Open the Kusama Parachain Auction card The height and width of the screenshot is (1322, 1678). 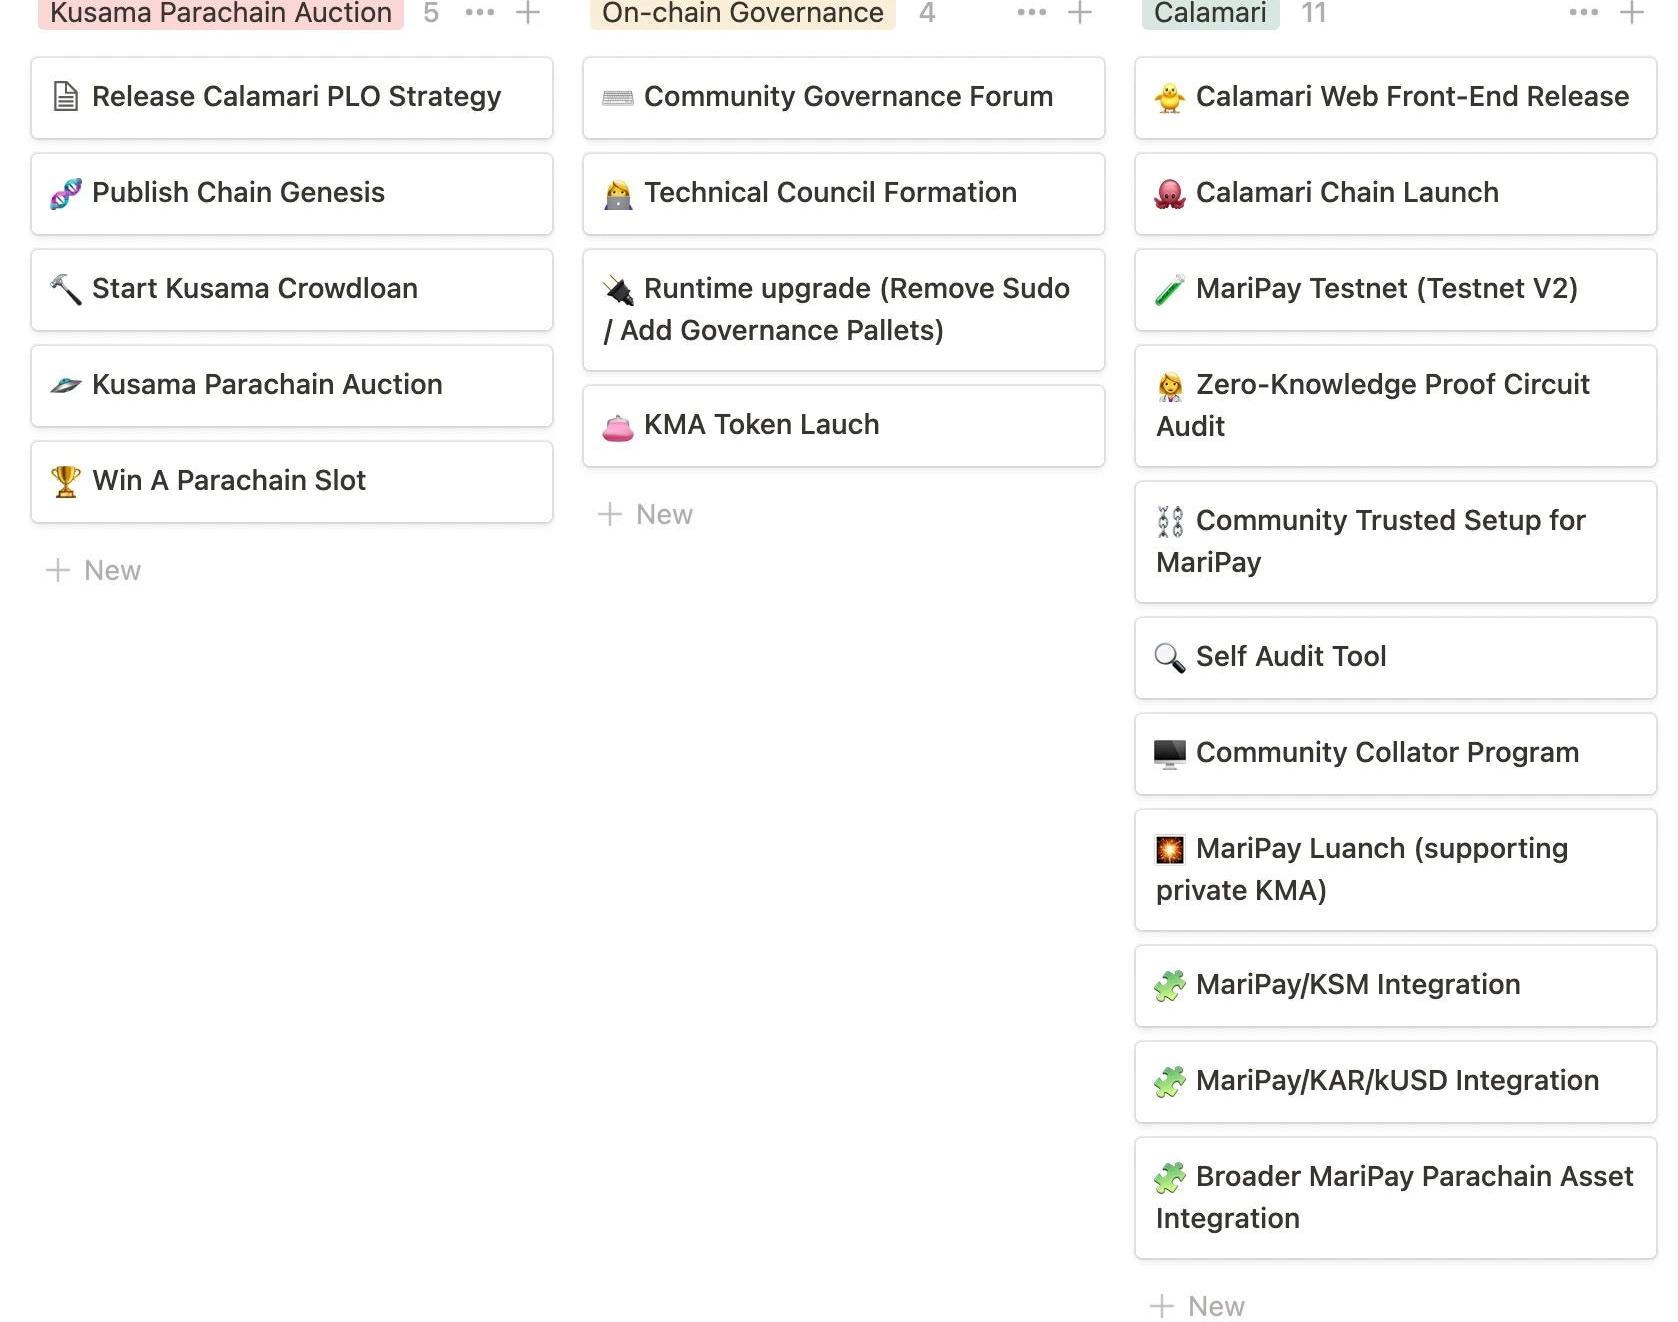(x=292, y=386)
